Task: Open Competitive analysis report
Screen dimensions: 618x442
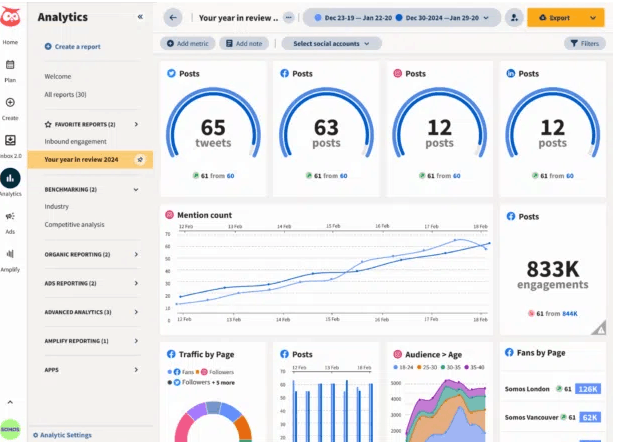Action: pyautogui.click(x=74, y=225)
